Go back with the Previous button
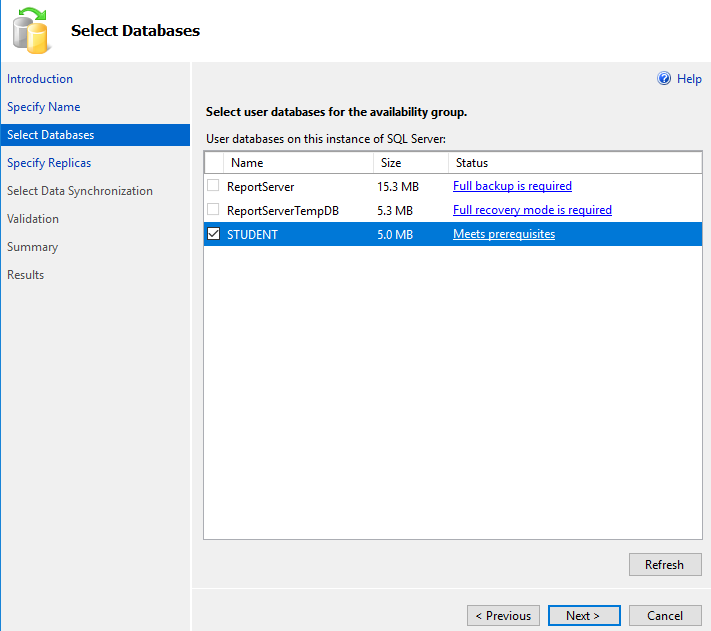 (x=503, y=616)
